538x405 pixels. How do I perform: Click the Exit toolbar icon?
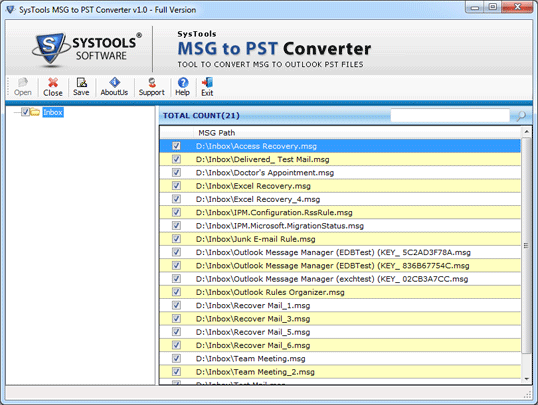tap(207, 82)
